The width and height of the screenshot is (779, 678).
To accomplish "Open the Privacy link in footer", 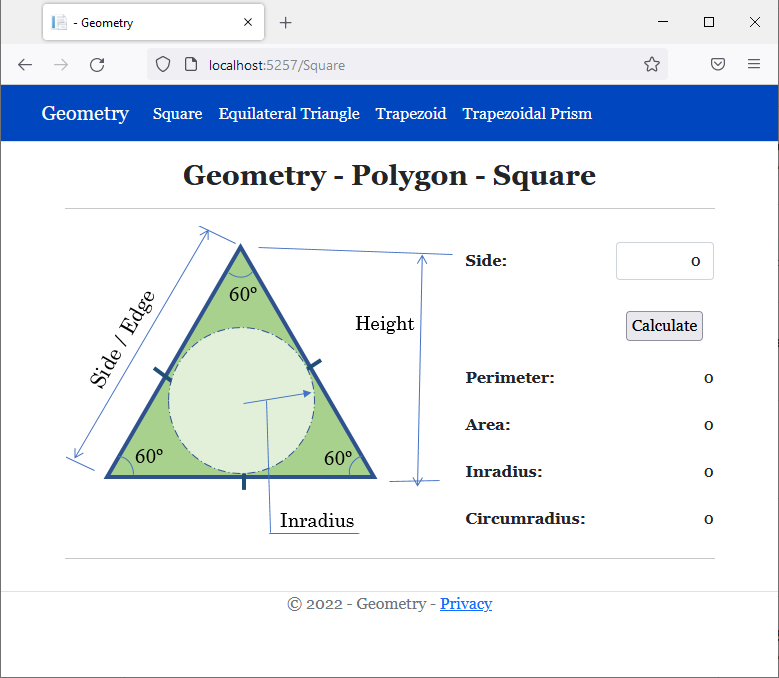I will 466,603.
